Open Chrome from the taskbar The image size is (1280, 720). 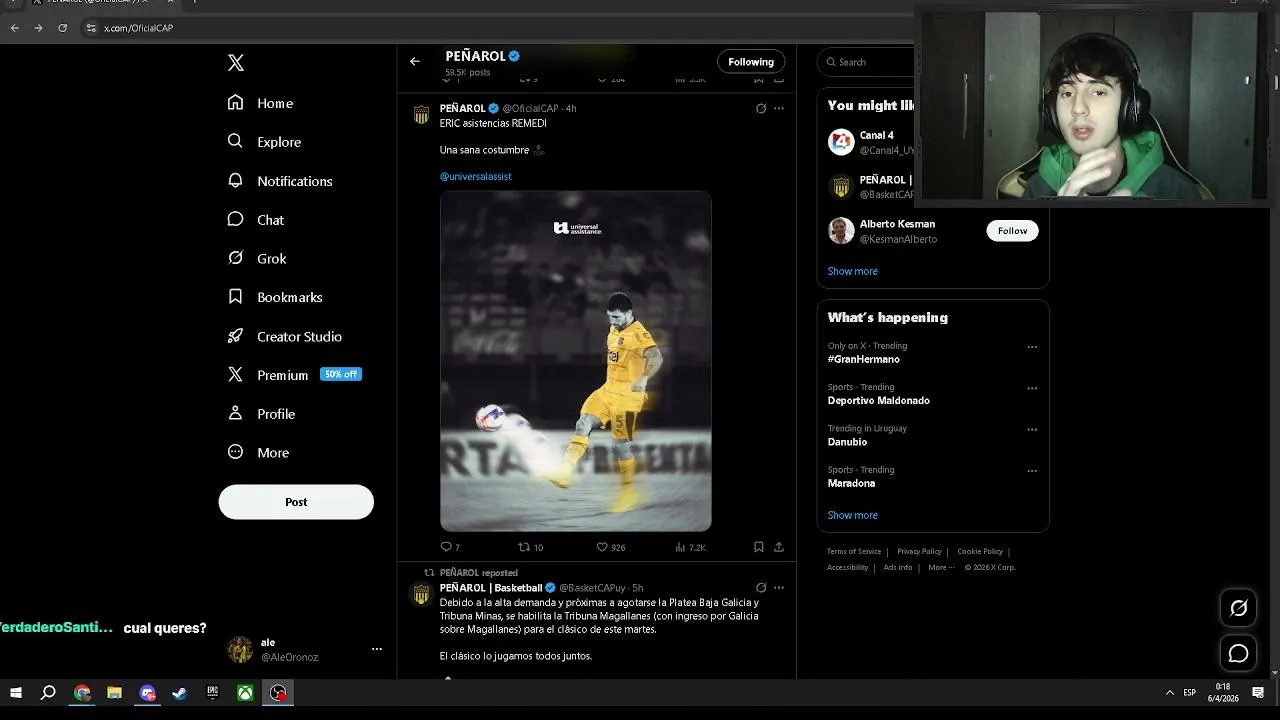(82, 692)
